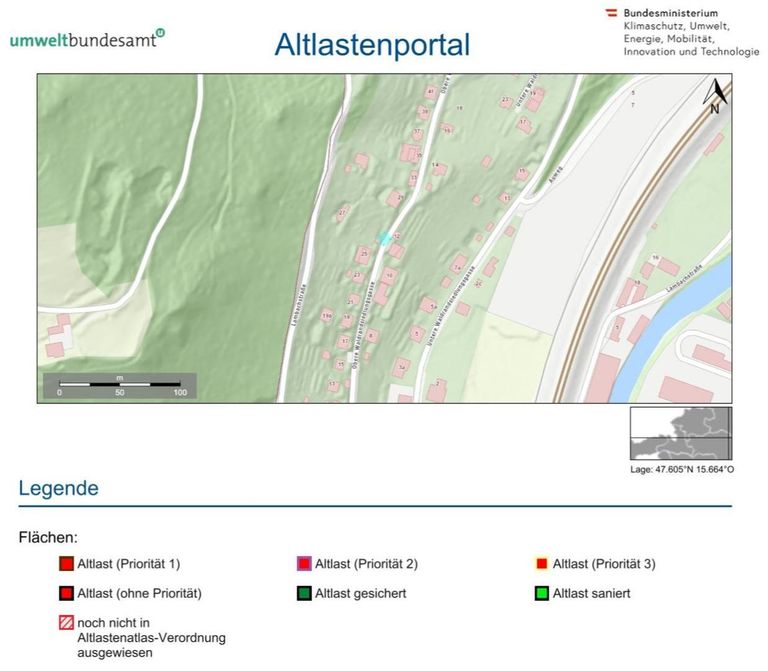Viewport: 768px width, 671px height.
Task: Click the umweltbundesamt logo
Action: [x=87, y=39]
